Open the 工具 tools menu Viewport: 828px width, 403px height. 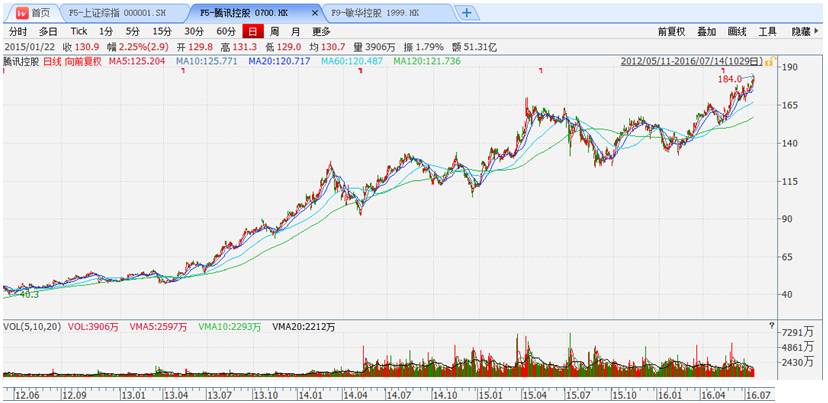(767, 32)
